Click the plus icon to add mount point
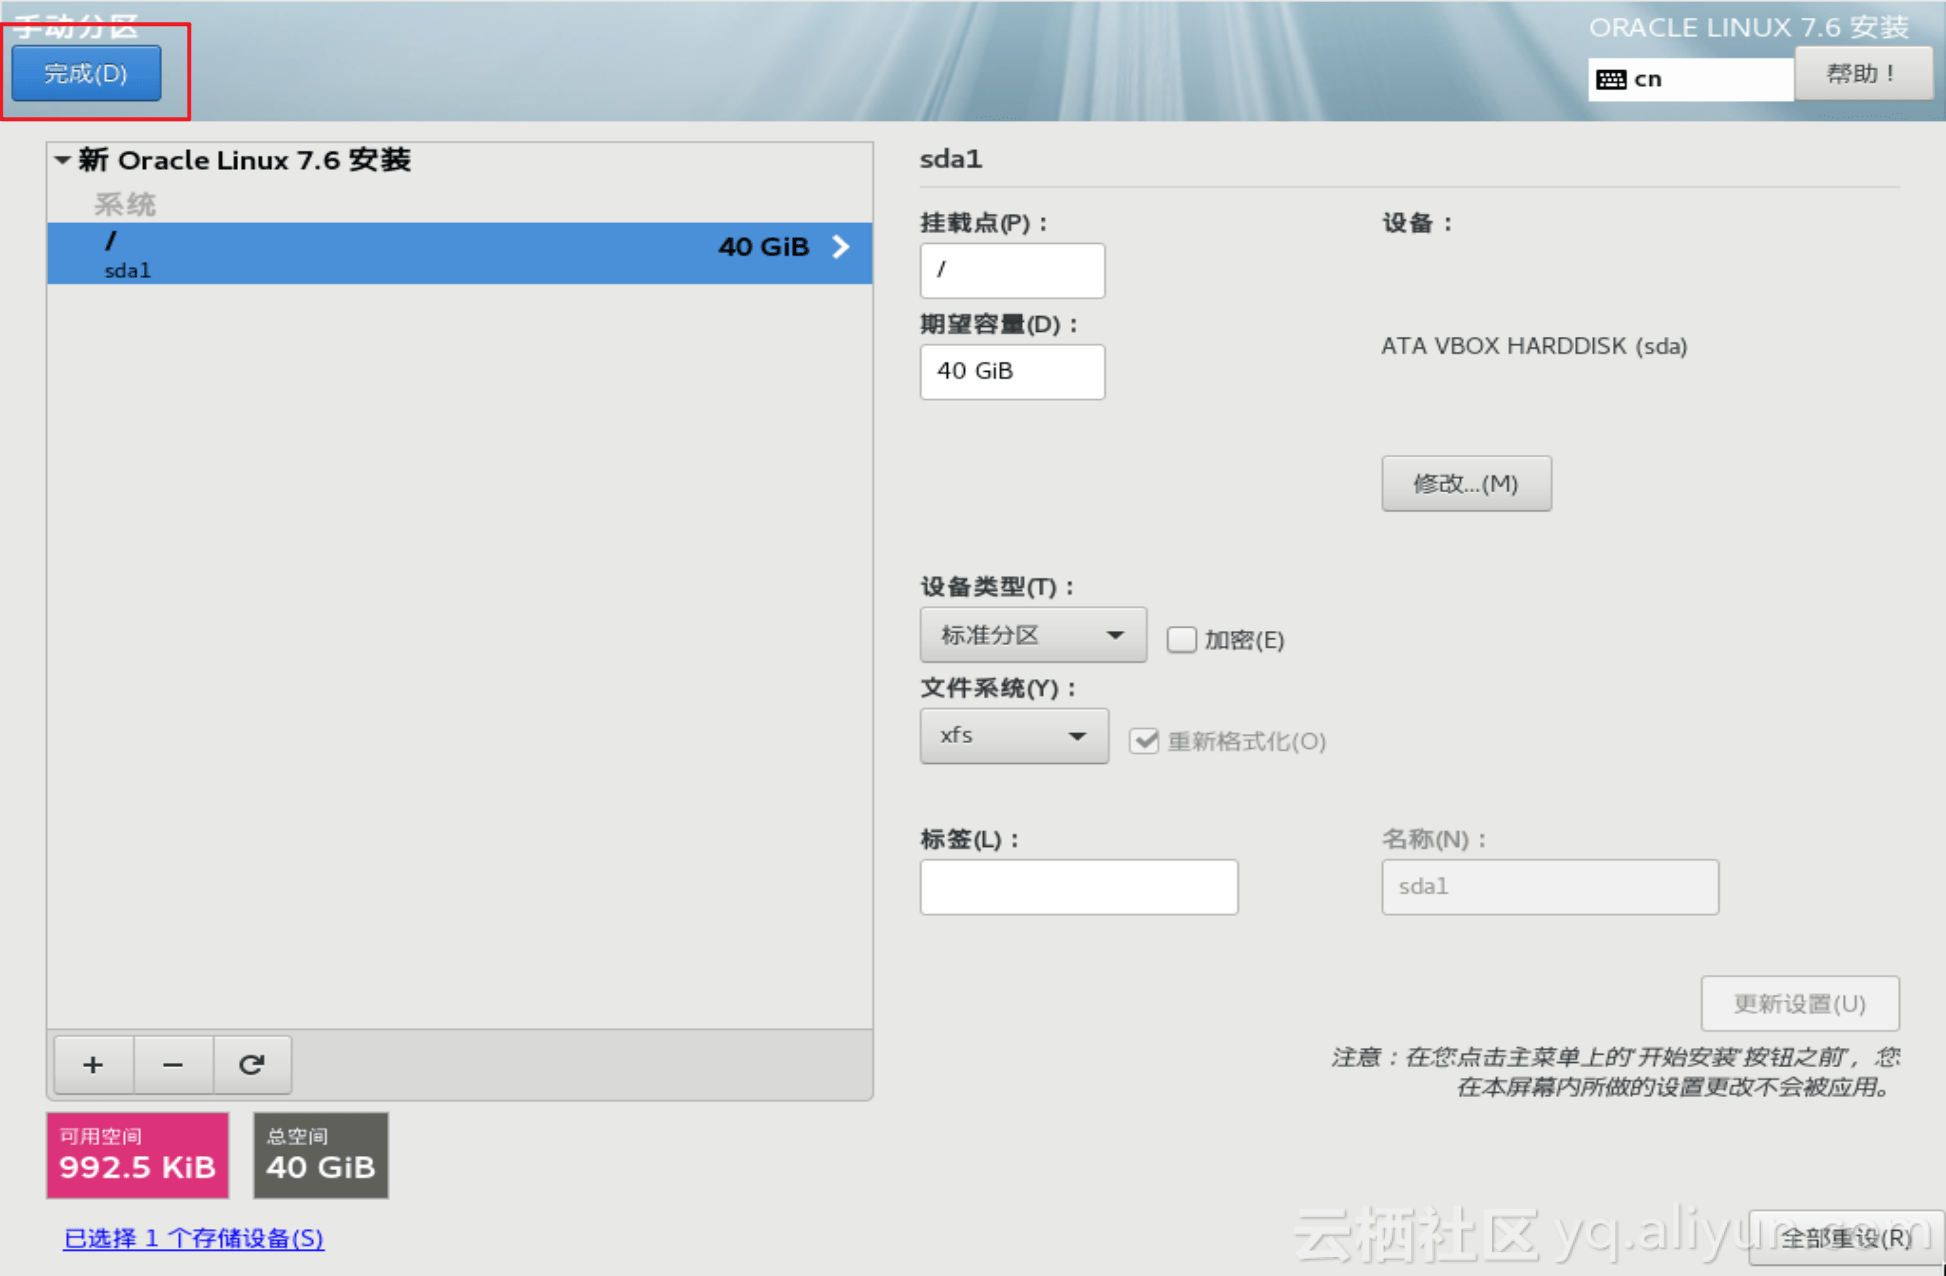The image size is (1946, 1276). click(93, 1065)
